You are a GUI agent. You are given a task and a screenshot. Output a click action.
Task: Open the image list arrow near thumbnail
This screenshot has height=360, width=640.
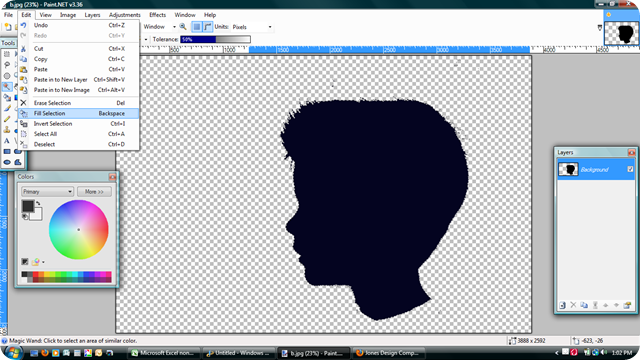click(x=600, y=28)
